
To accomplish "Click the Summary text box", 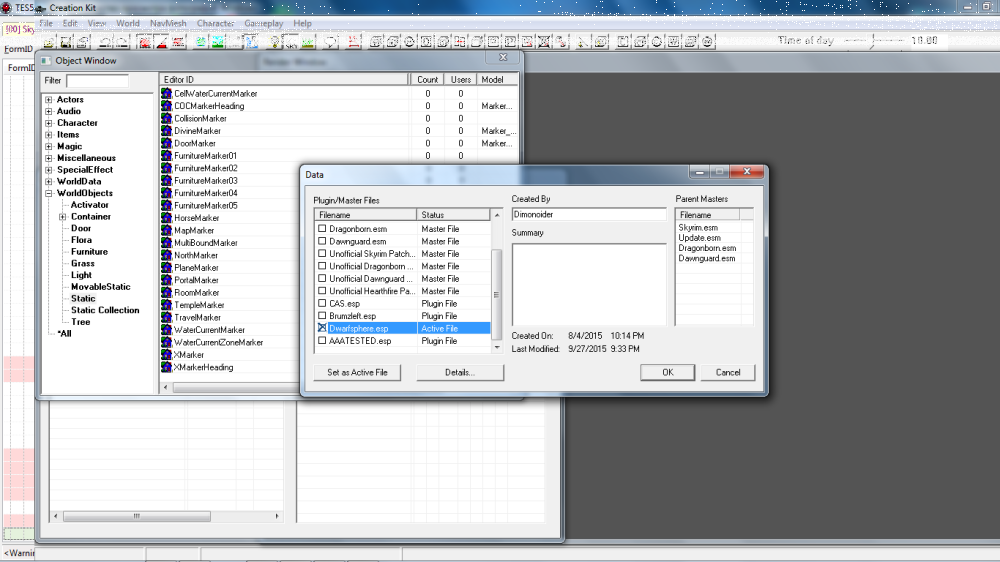I will [589, 284].
